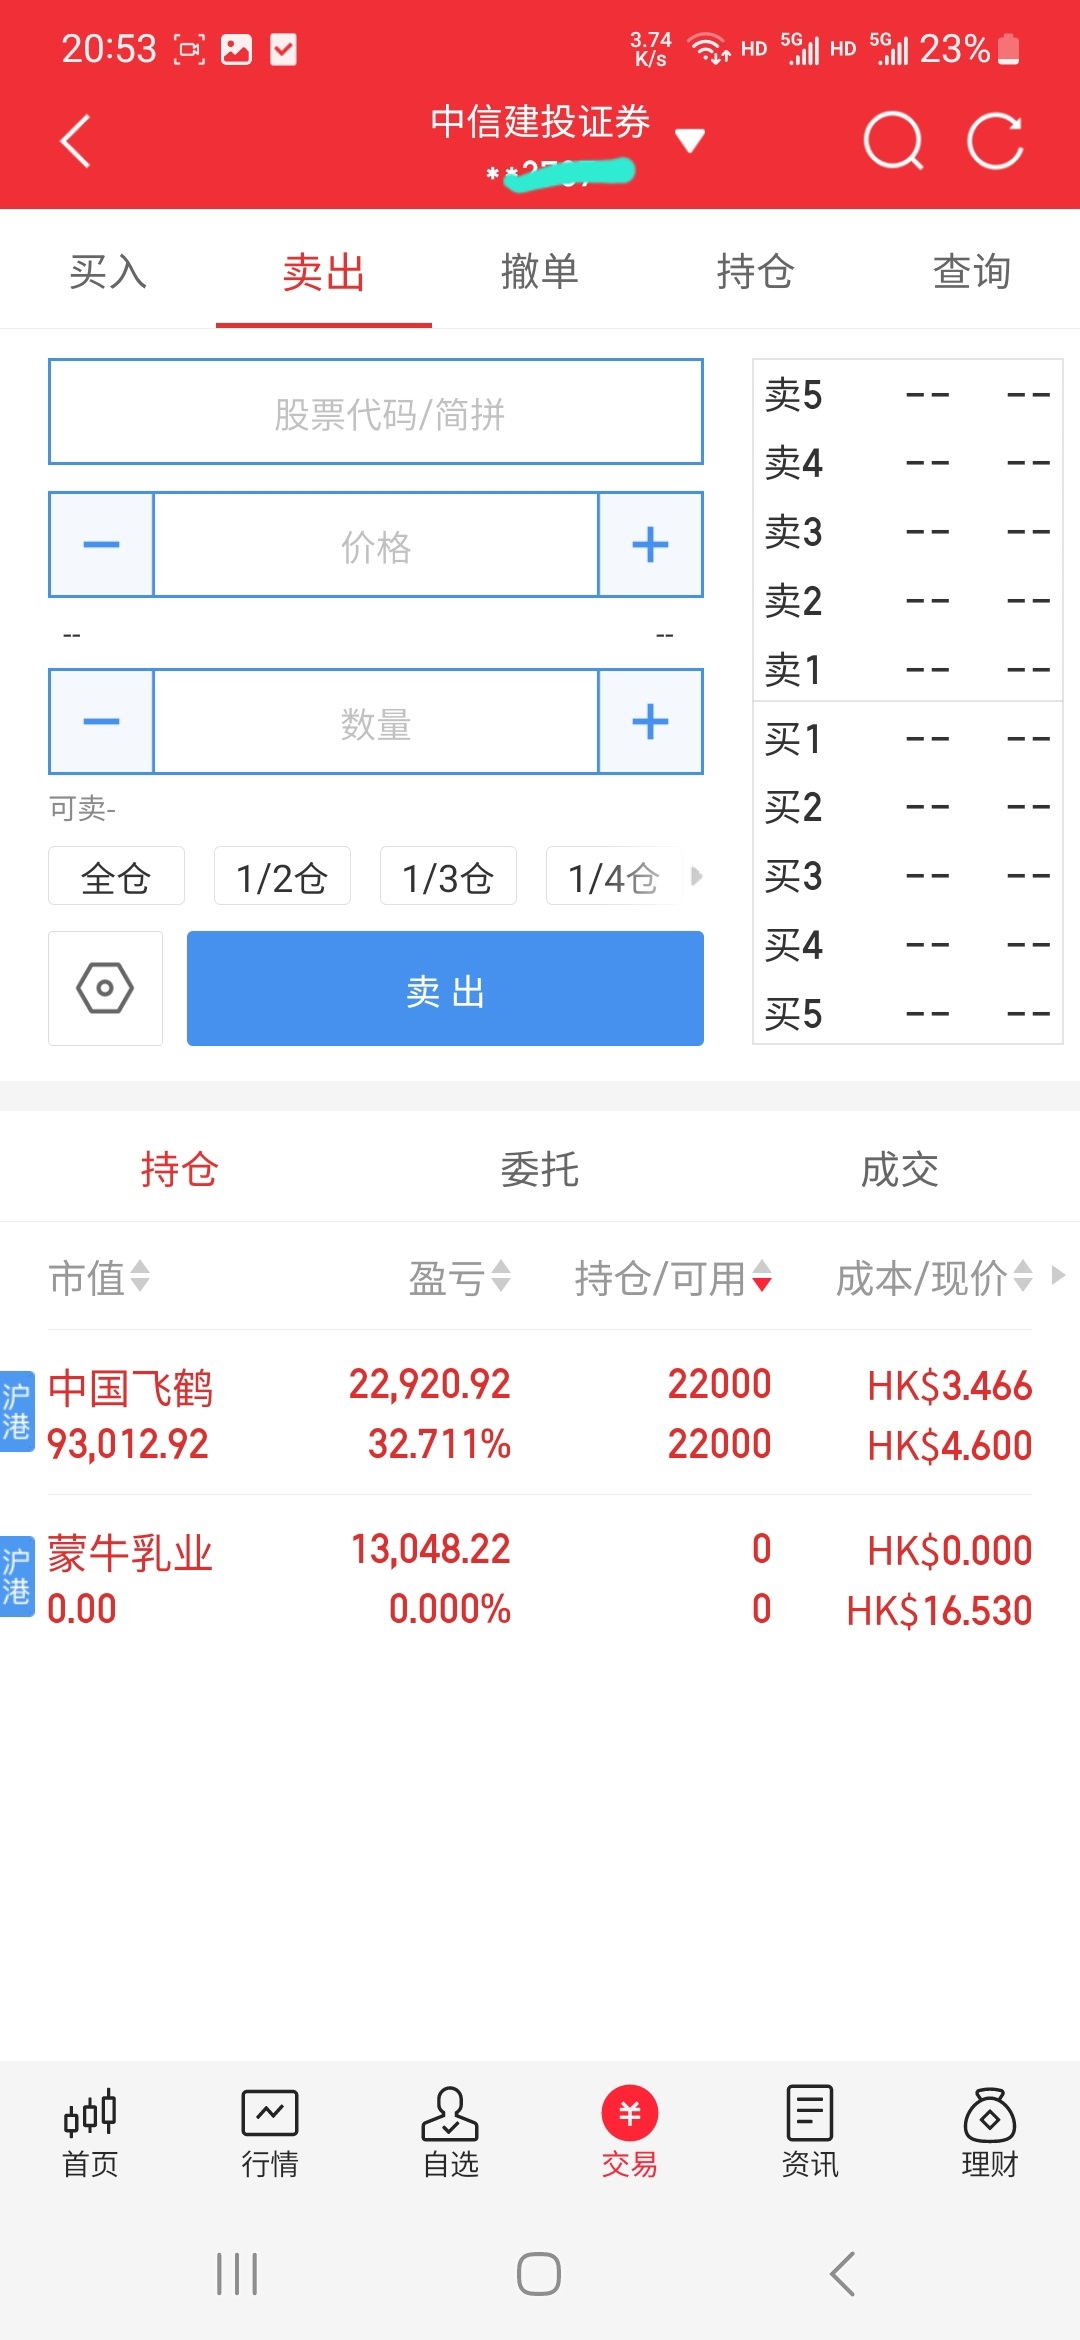Select the 卖2 order book row
The height and width of the screenshot is (2340, 1080).
(x=907, y=600)
